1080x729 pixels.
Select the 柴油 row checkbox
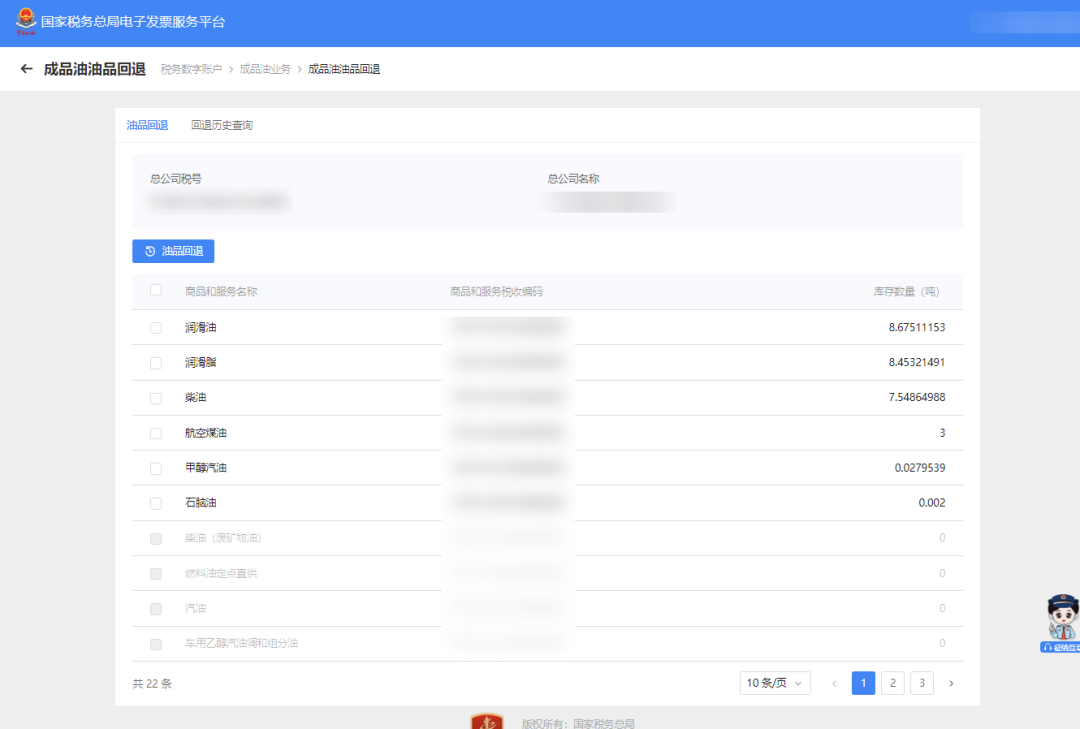pos(156,398)
